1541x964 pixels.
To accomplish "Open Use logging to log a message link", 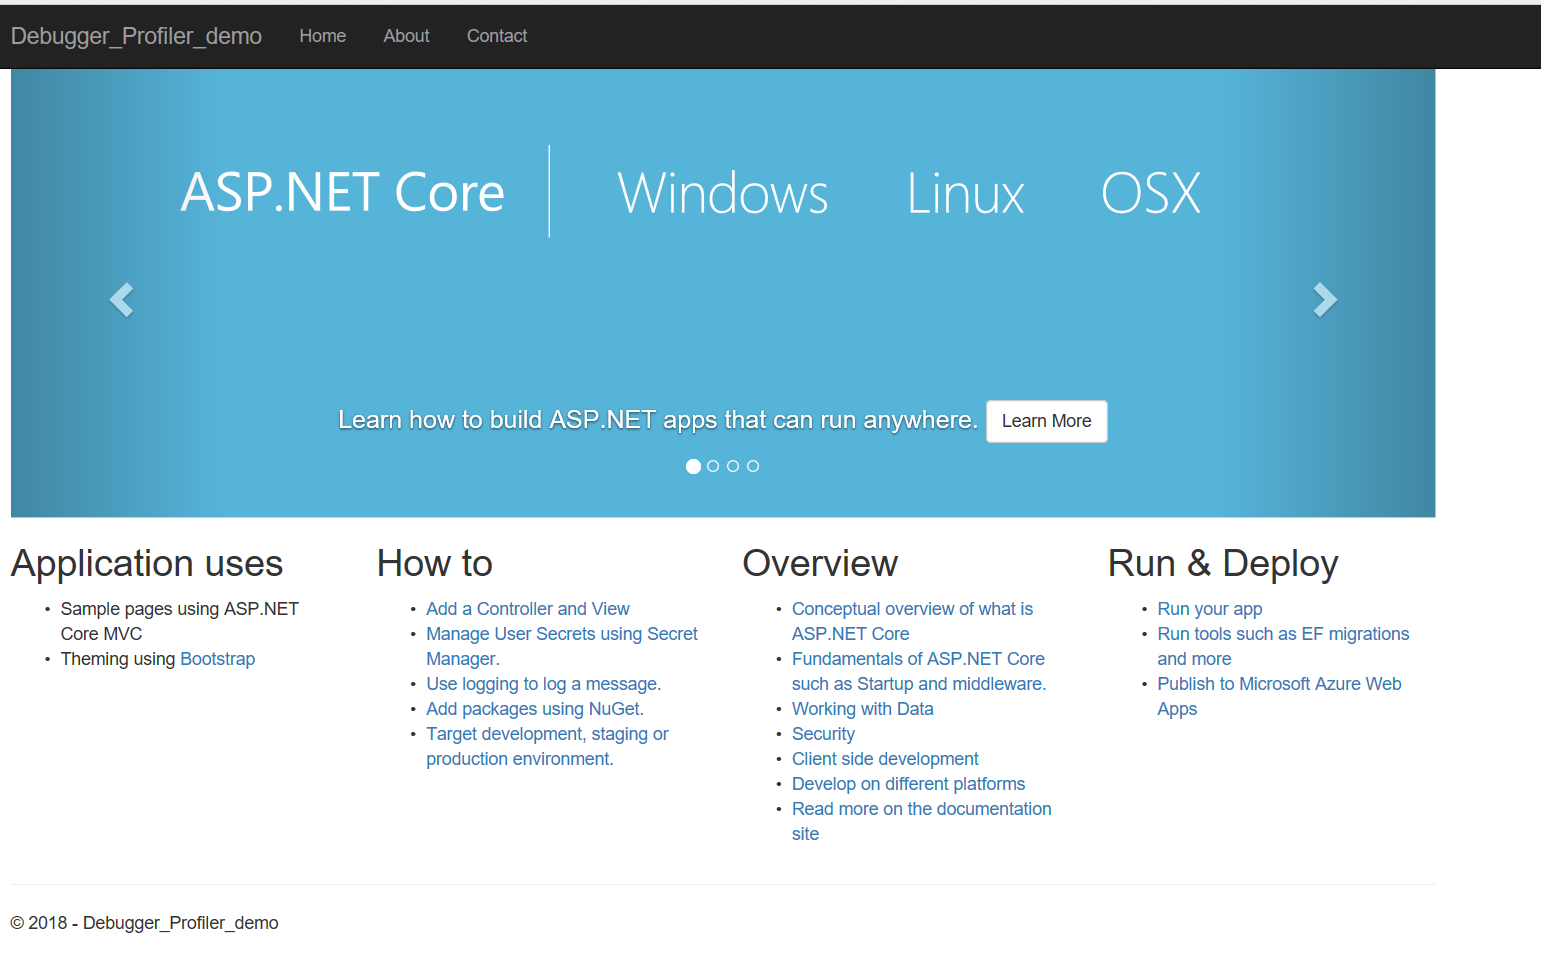I will point(543,684).
